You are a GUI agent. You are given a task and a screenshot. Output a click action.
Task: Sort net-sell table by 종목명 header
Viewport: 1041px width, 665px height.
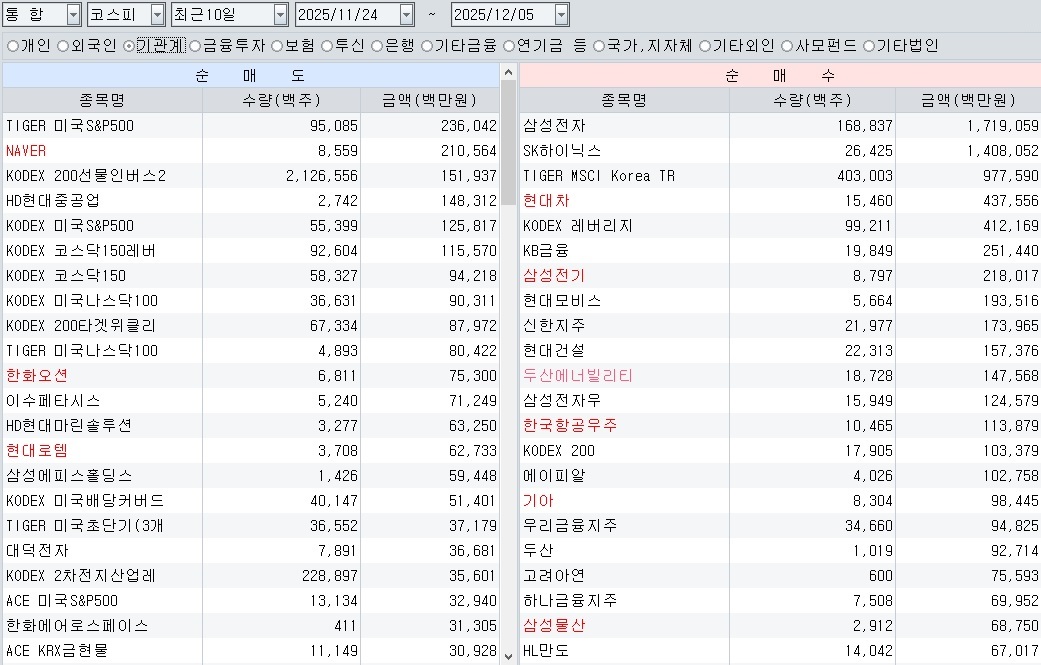[102, 100]
